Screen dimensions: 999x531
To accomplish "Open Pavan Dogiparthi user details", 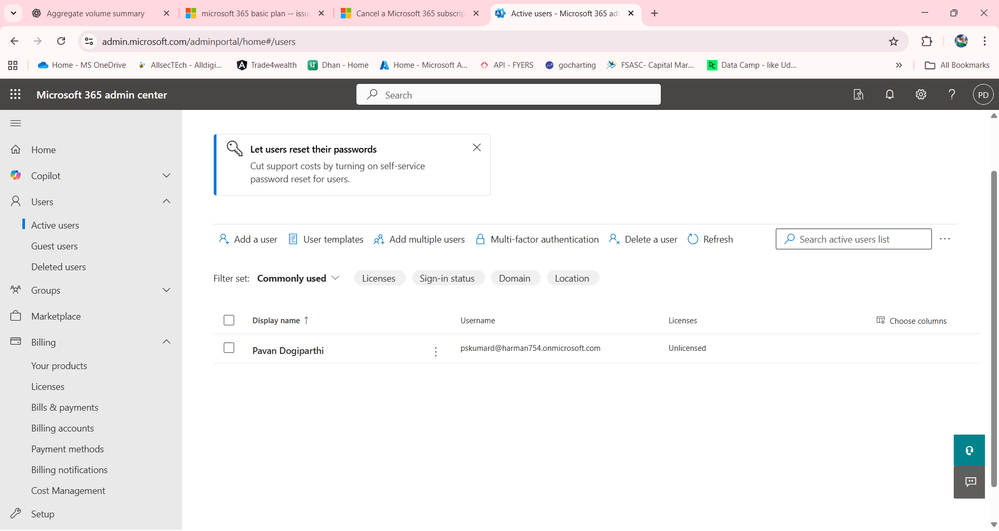I will point(288,351).
